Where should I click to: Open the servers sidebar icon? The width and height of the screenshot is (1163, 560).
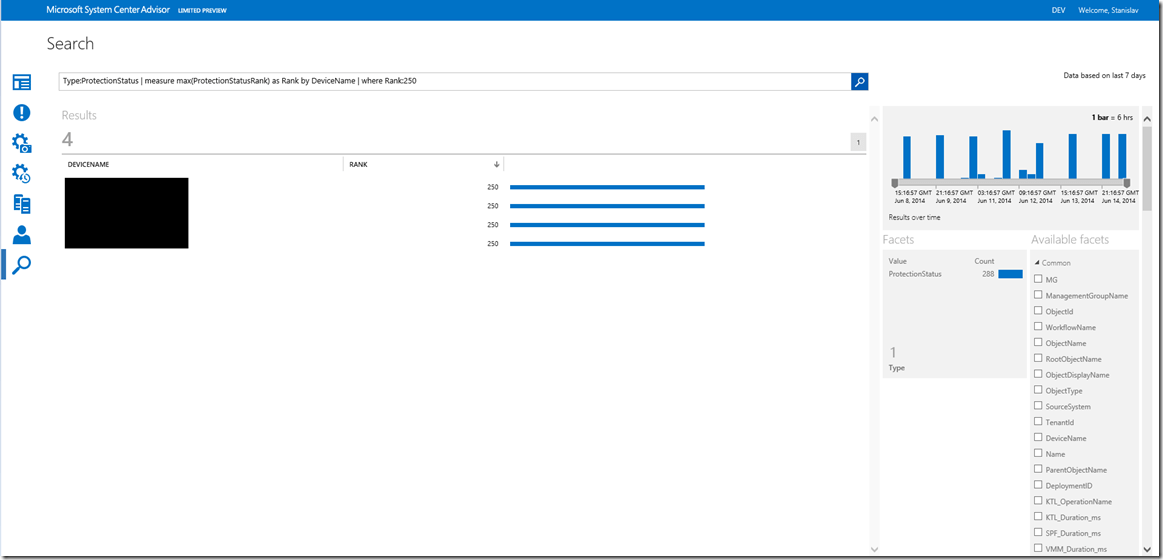tap(21, 204)
